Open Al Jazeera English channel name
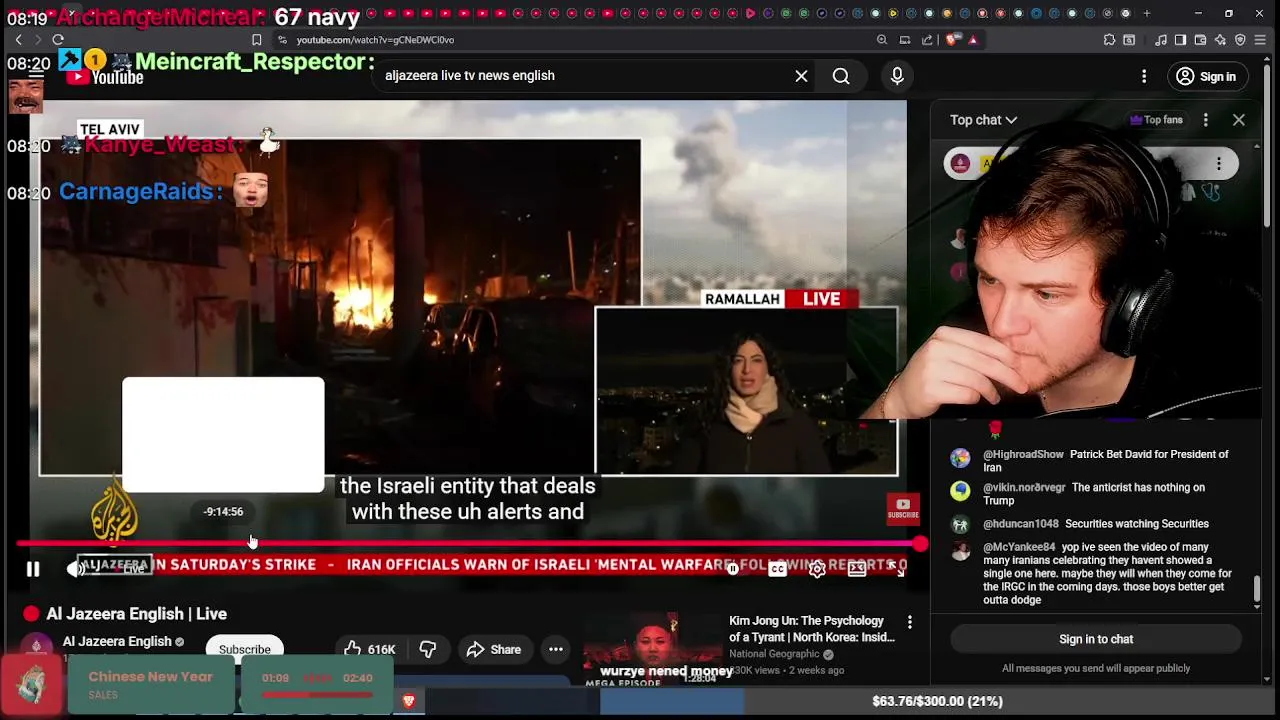The width and height of the screenshot is (1280, 720). pyautogui.click(x=117, y=641)
